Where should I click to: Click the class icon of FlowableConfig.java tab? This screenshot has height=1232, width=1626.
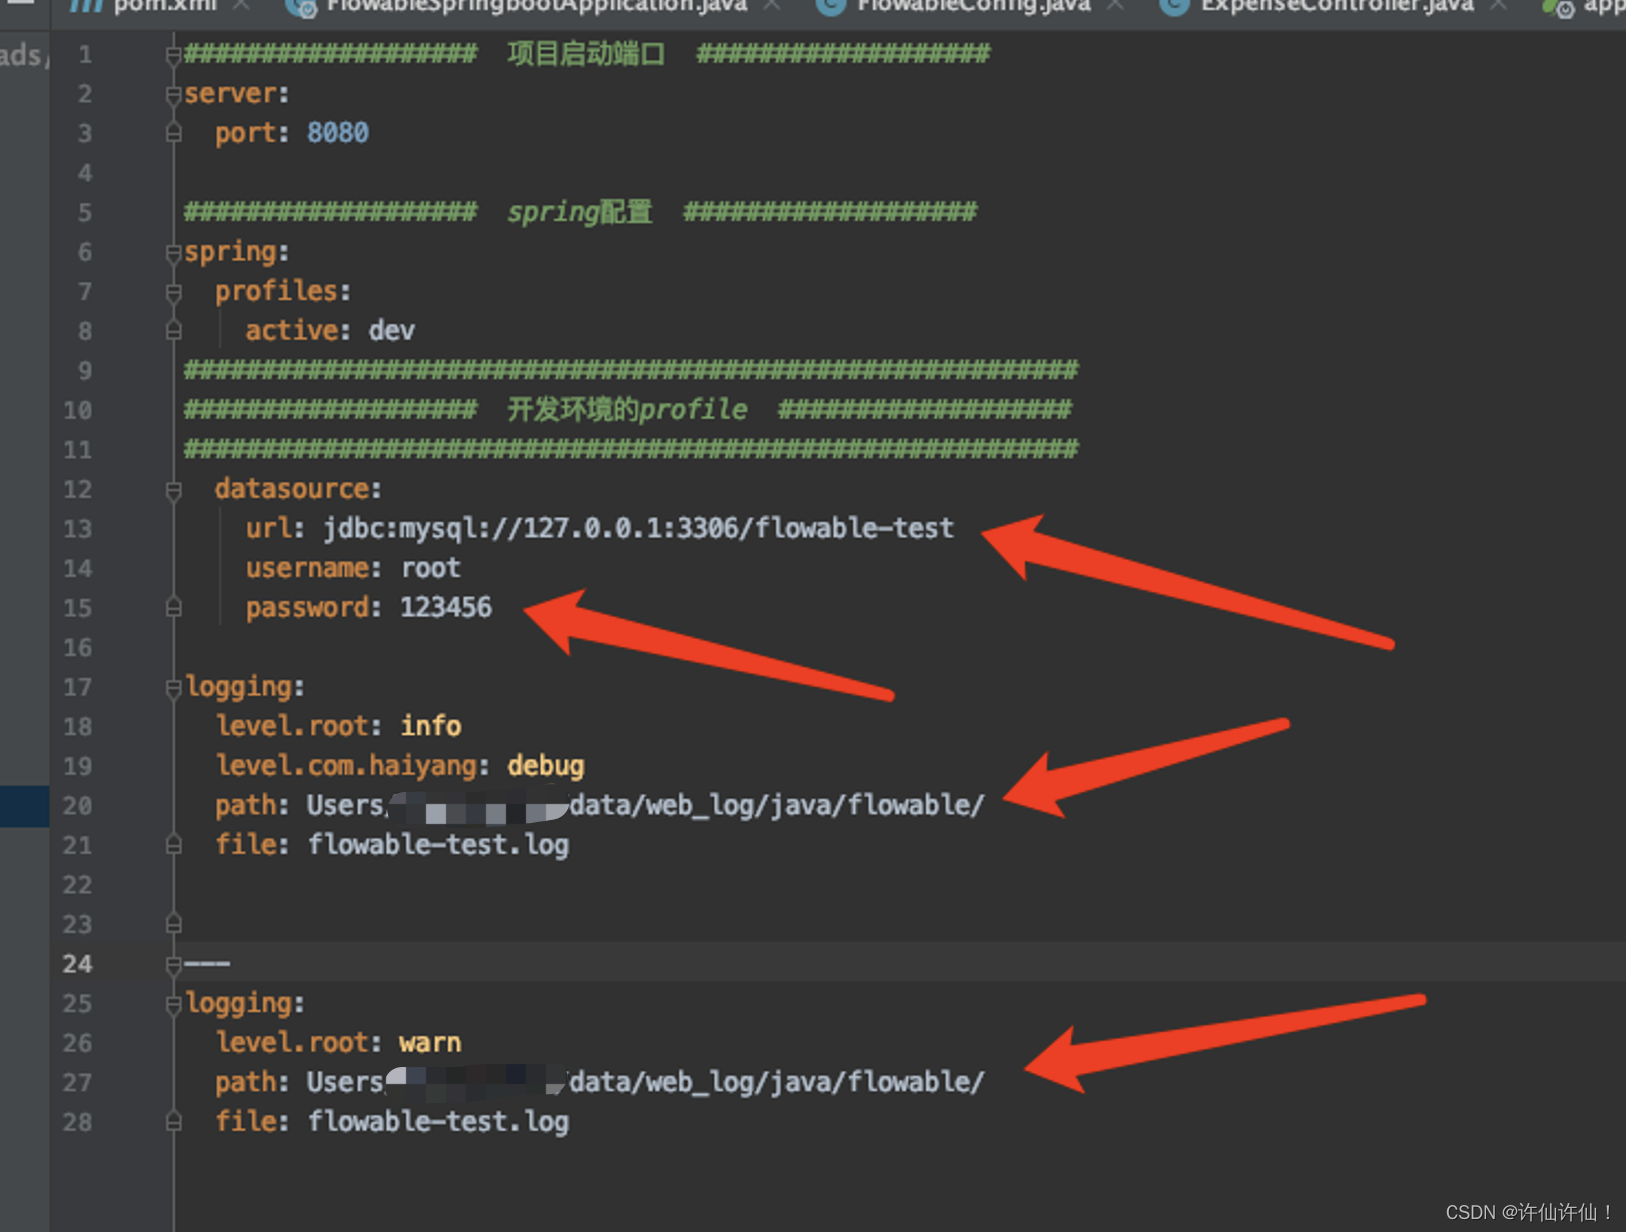tap(830, 7)
